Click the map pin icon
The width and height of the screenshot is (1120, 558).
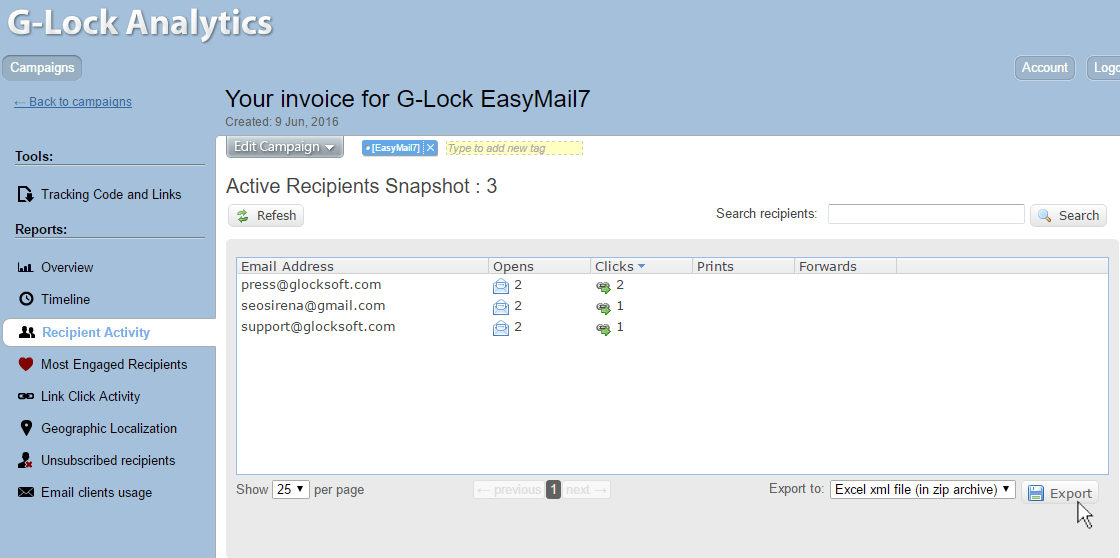pyautogui.click(x=26, y=429)
